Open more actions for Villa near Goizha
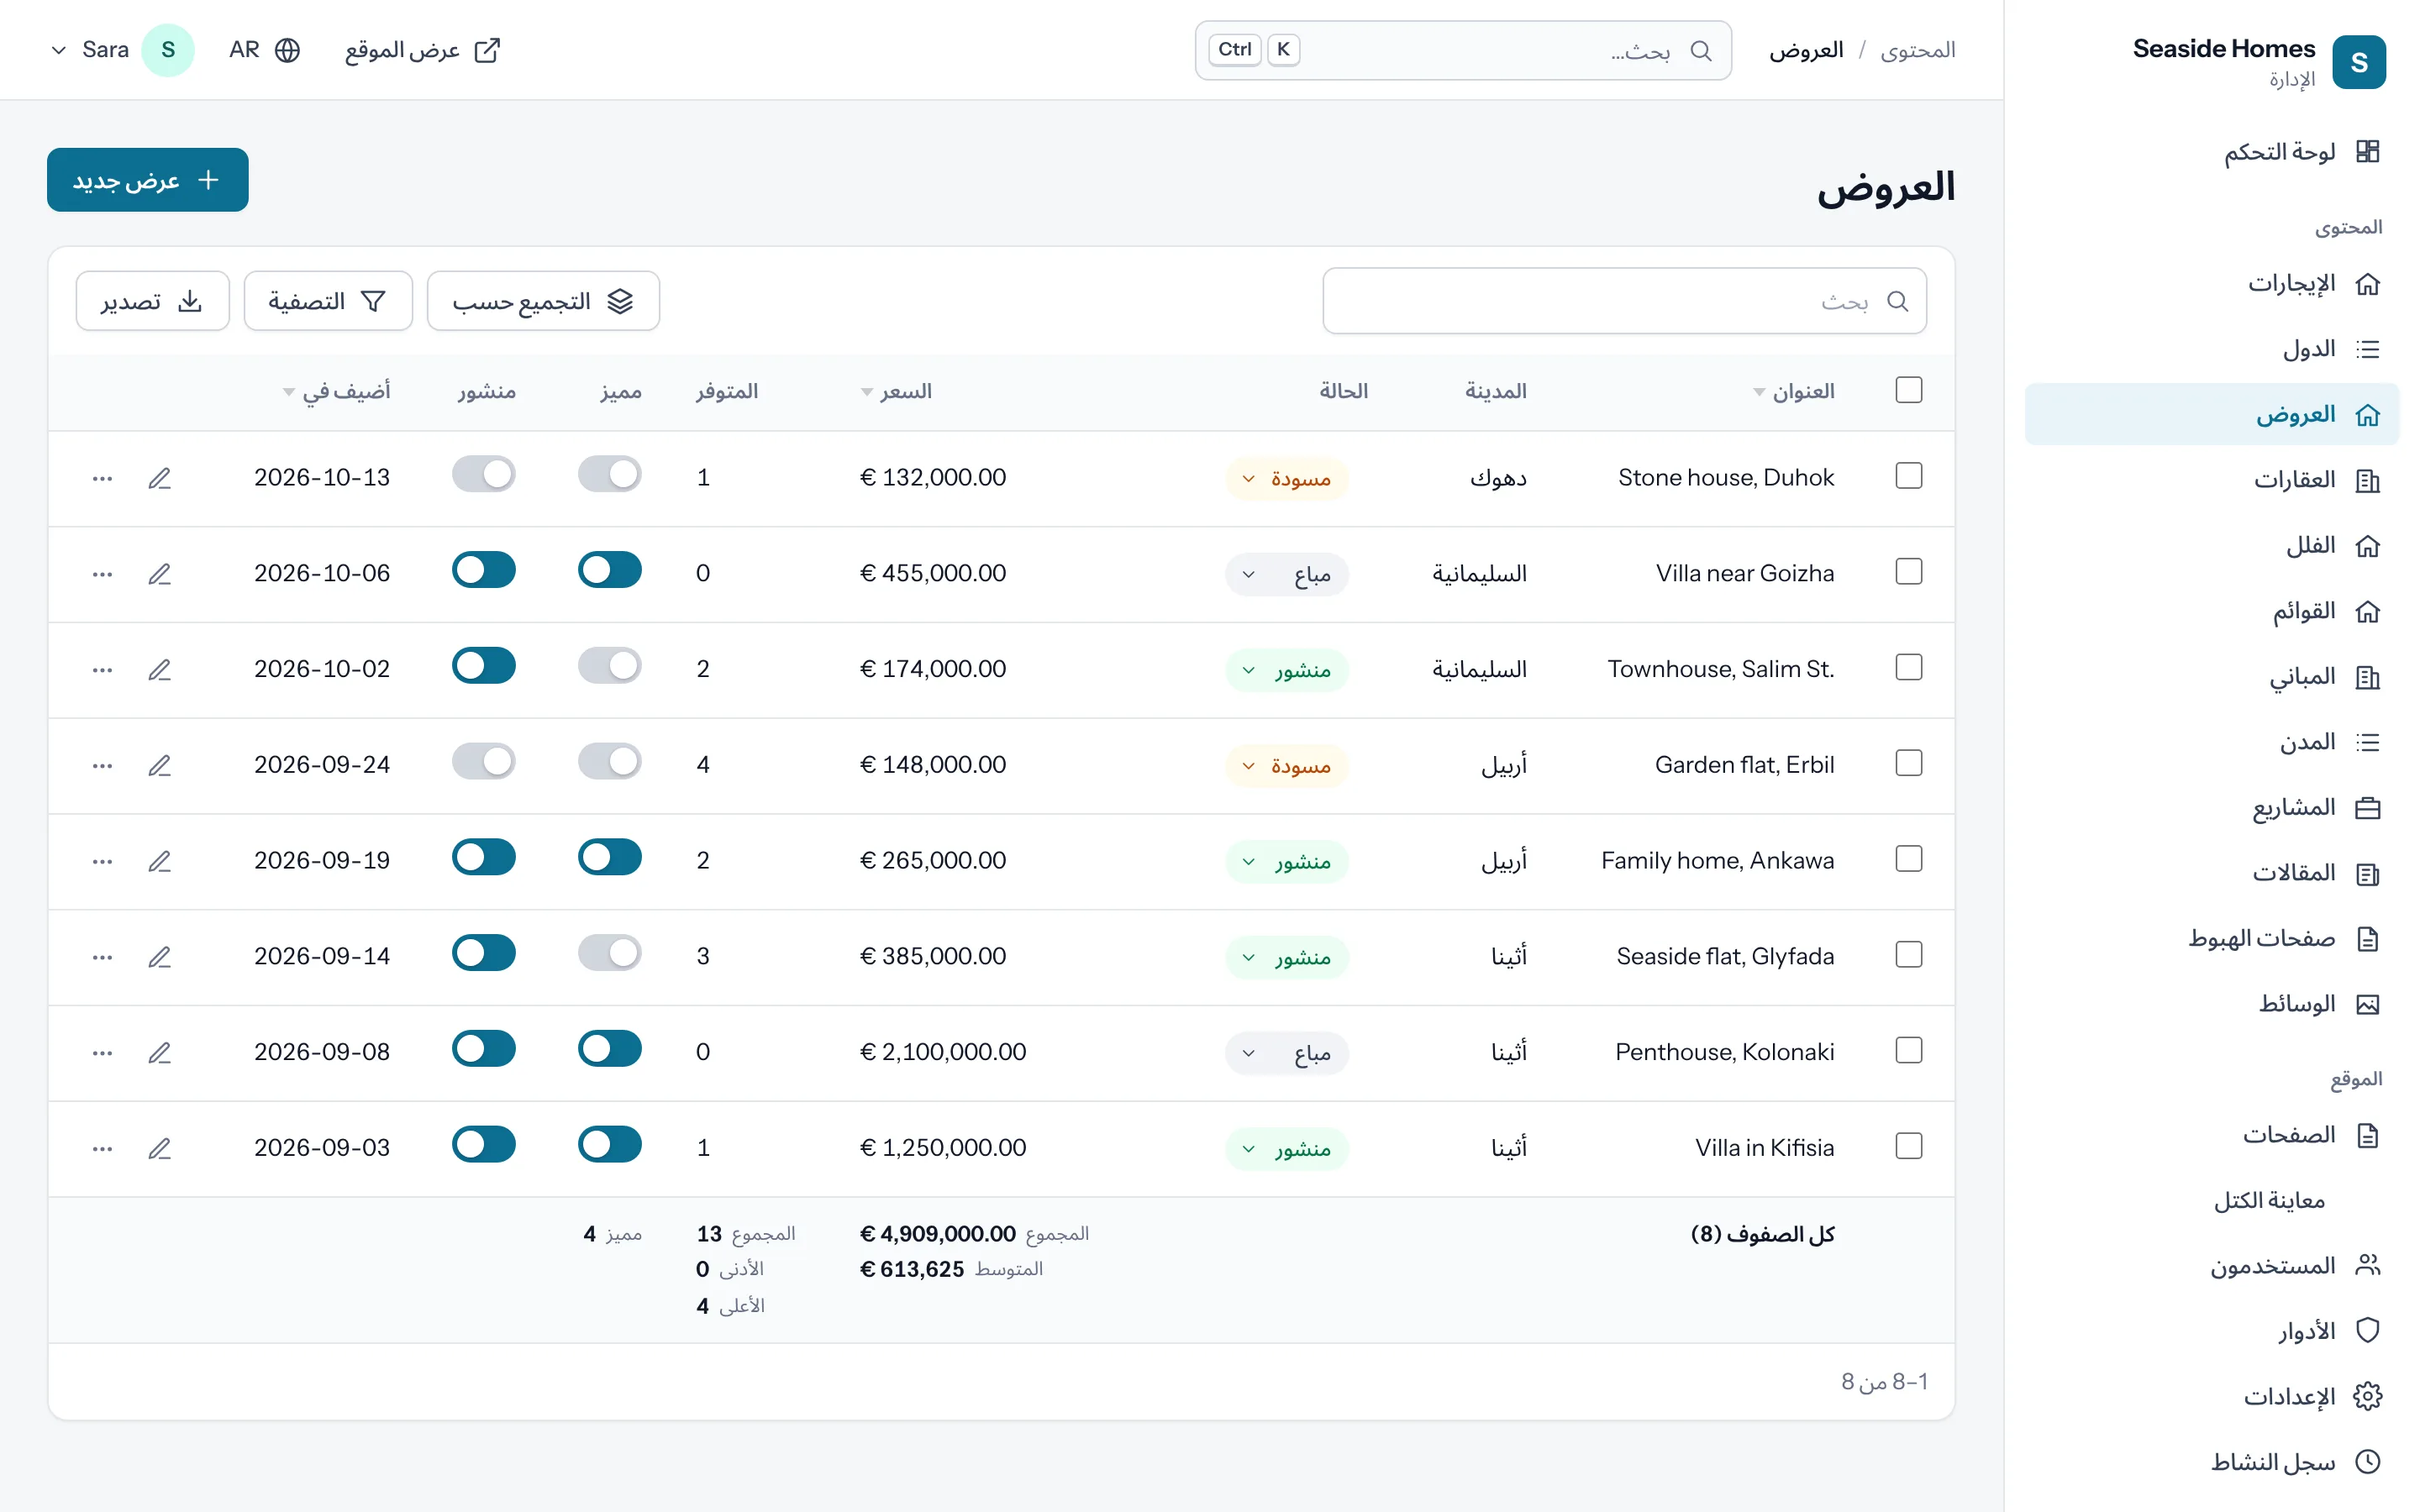The width and height of the screenshot is (2420, 1512). (102, 574)
